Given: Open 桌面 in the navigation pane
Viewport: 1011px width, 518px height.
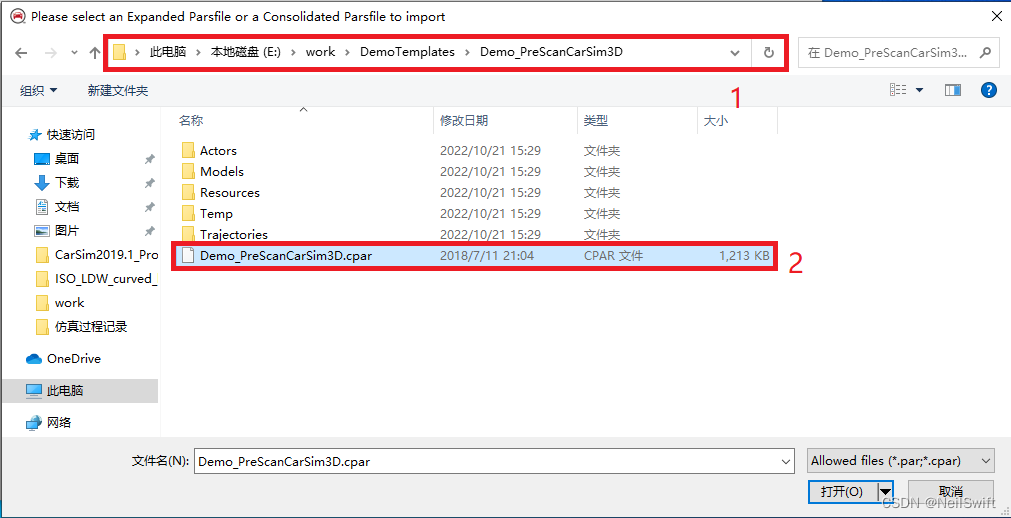Looking at the screenshot, I should pyautogui.click(x=66, y=158).
